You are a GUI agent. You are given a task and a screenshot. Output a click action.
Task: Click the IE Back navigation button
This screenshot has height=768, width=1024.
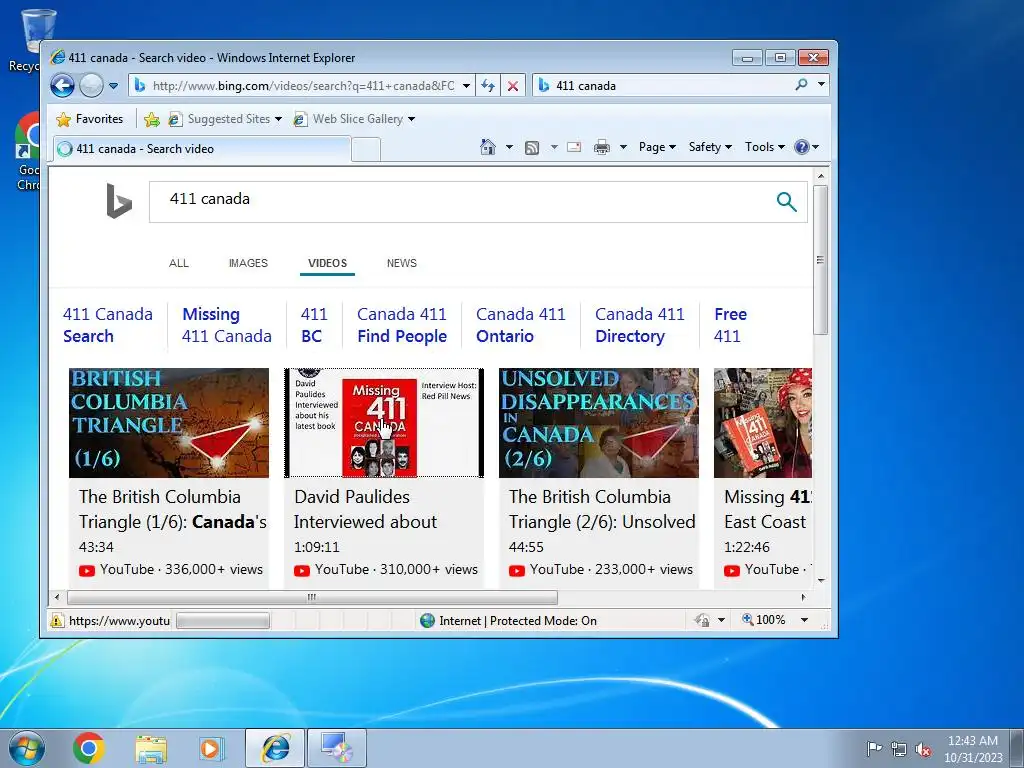[x=63, y=86]
